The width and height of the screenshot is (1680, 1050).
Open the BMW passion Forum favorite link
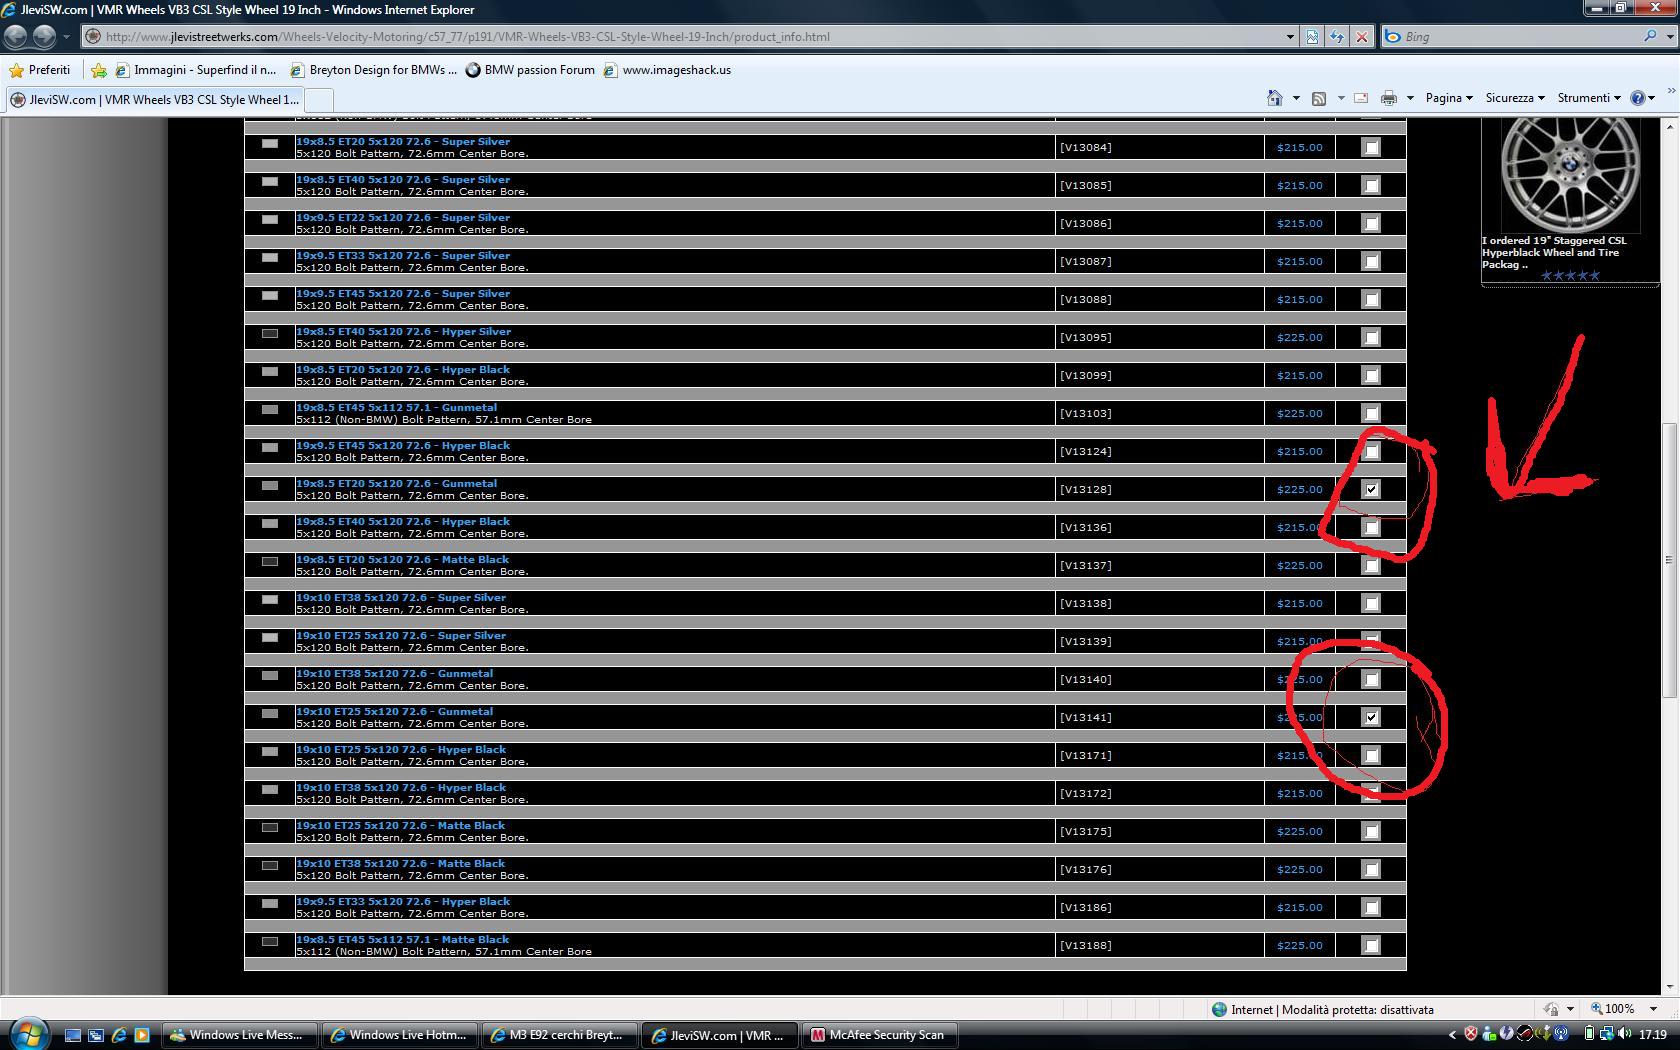(x=530, y=70)
